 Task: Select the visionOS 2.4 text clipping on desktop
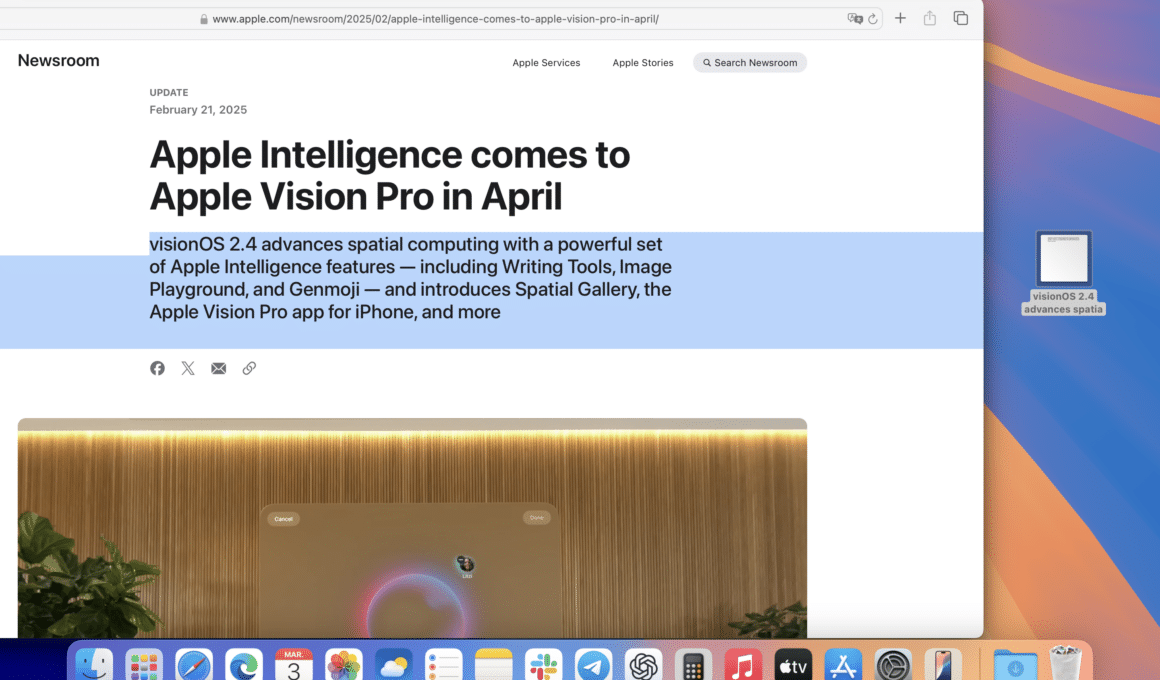1063,273
